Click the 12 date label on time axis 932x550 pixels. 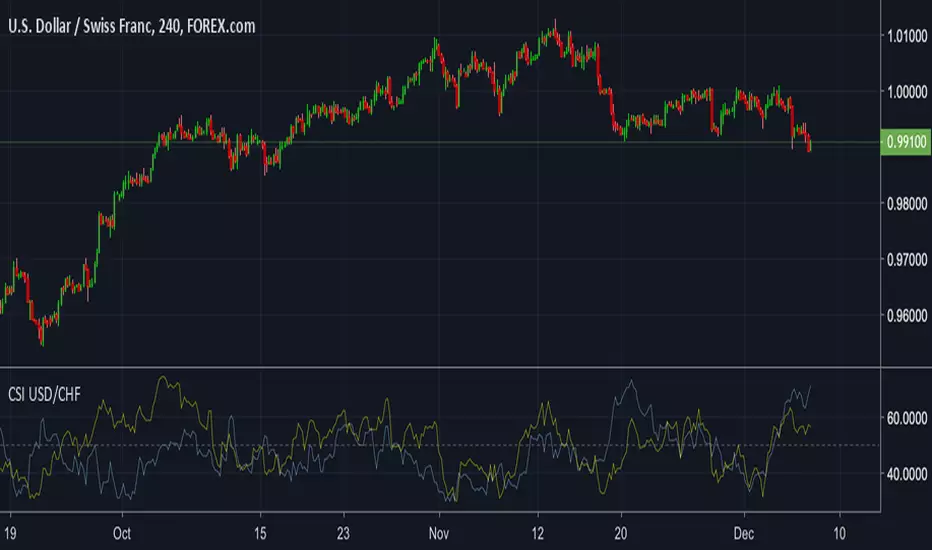537,533
